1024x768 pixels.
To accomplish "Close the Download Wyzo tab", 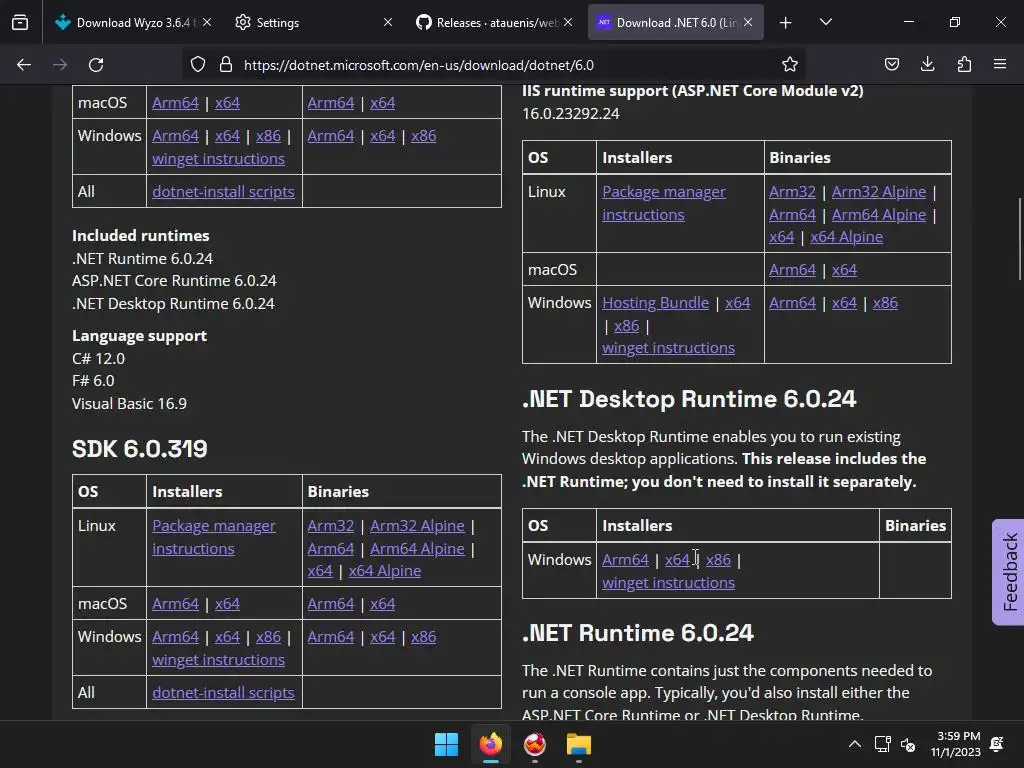I will pos(207,22).
